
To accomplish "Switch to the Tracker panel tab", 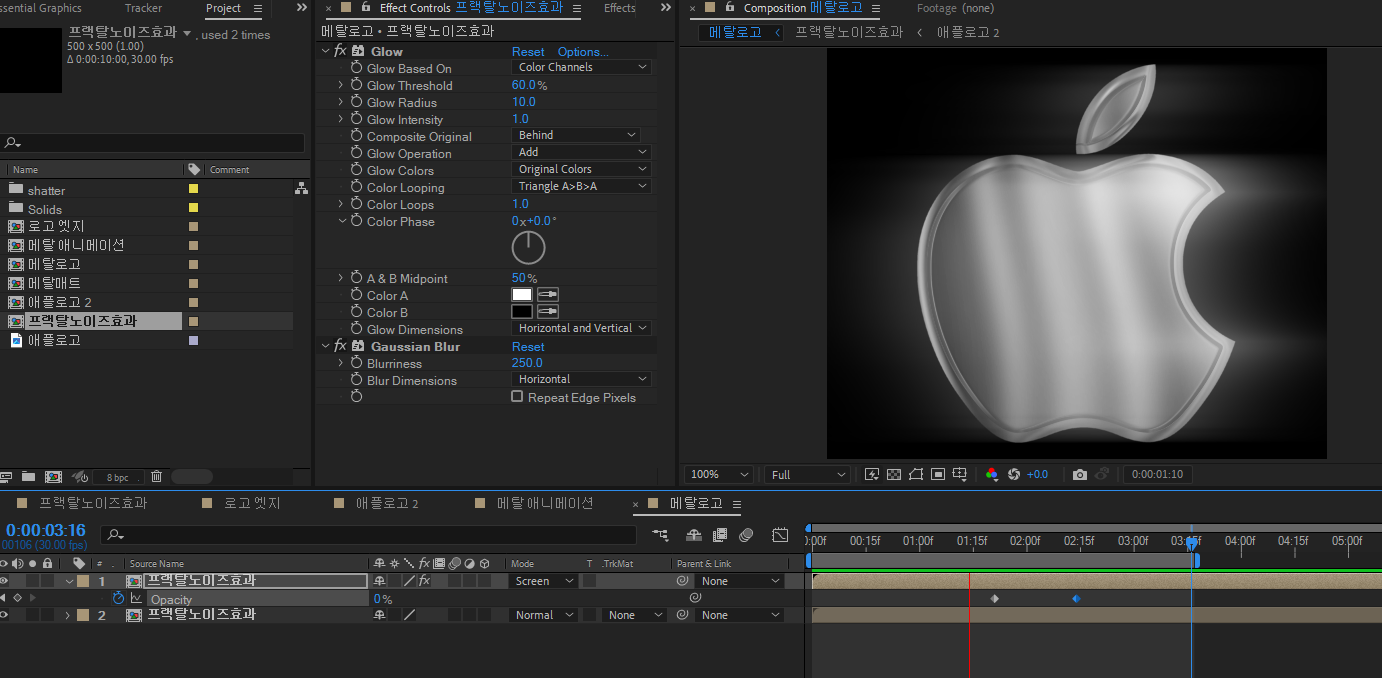I will pyautogui.click(x=143, y=8).
